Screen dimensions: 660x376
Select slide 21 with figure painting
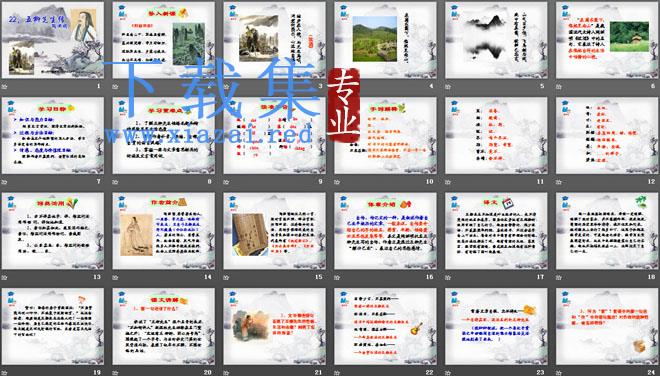274,326
